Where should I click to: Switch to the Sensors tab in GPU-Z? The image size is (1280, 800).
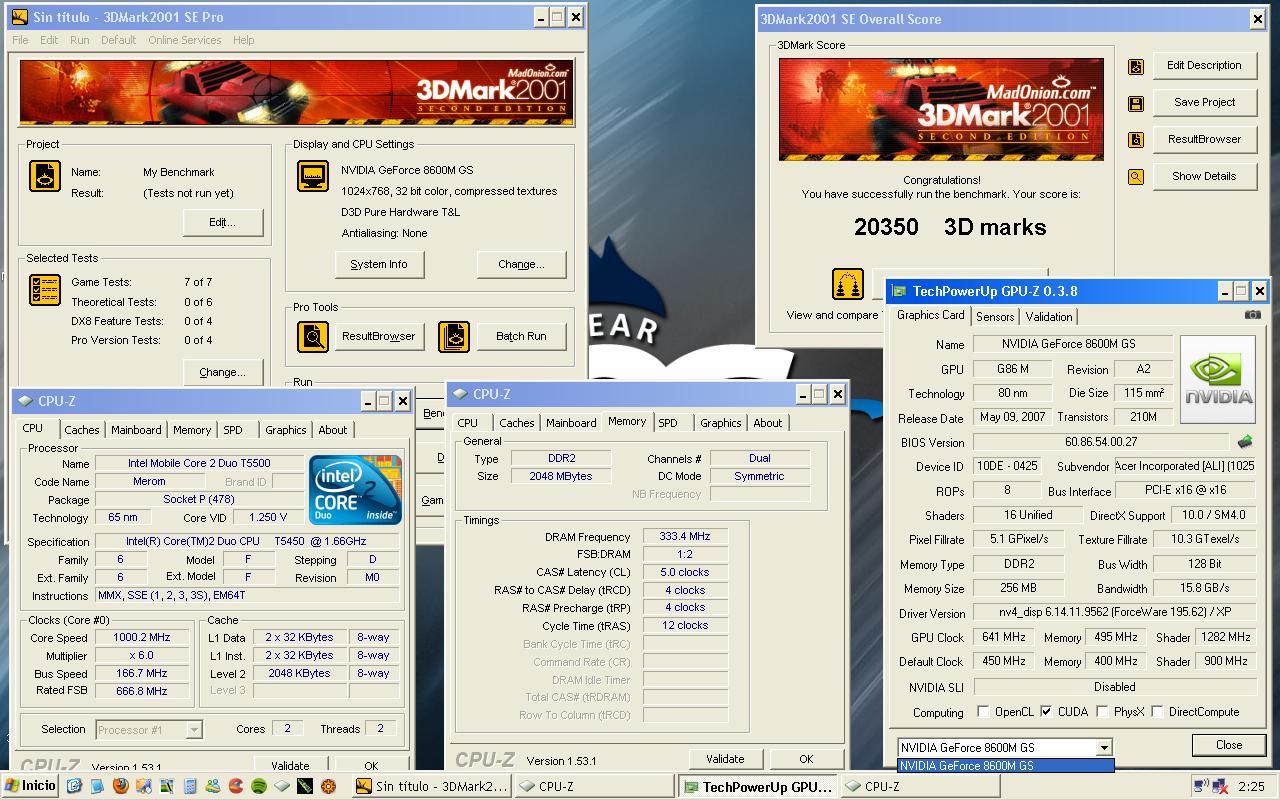[995, 316]
